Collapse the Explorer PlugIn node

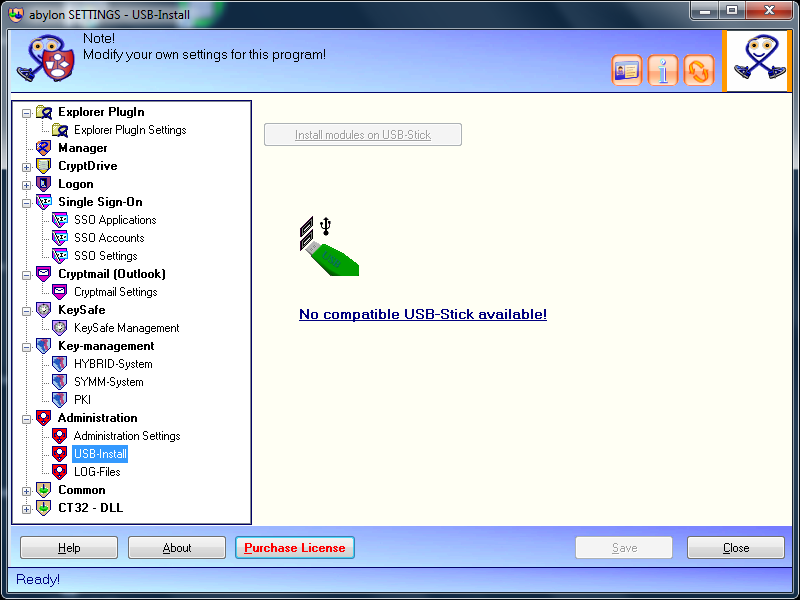(x=27, y=113)
